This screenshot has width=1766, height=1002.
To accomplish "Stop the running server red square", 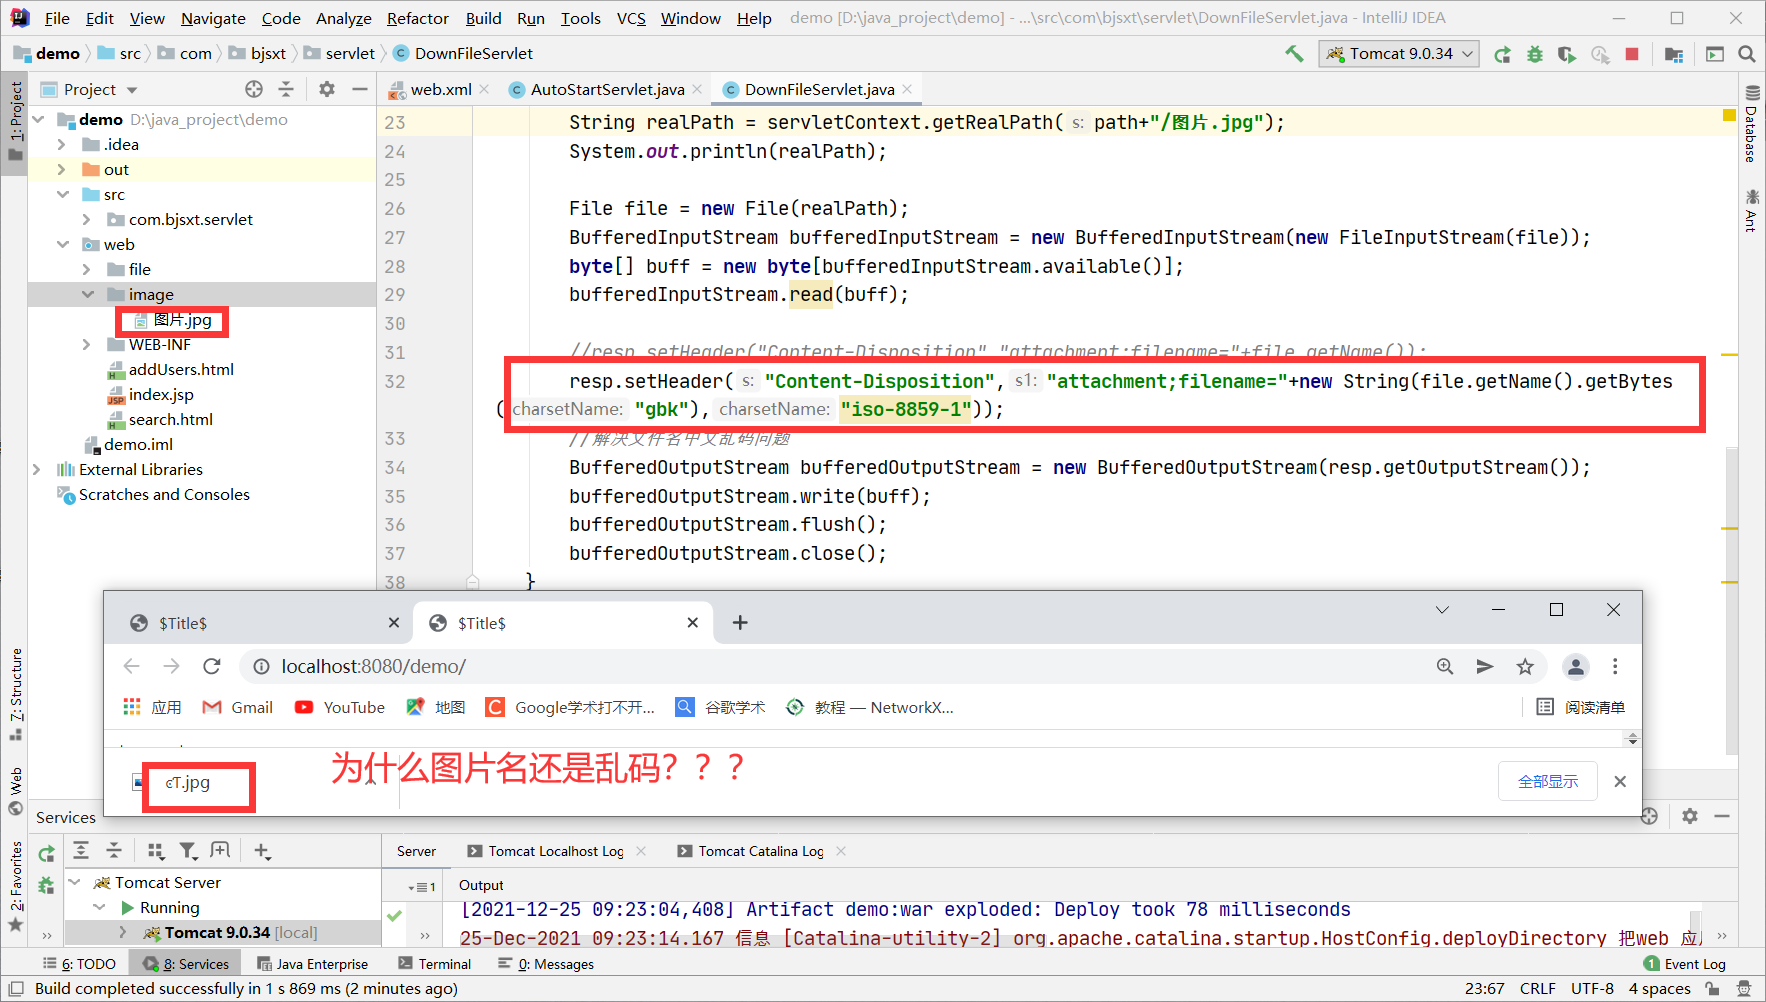I will pyautogui.click(x=1632, y=54).
